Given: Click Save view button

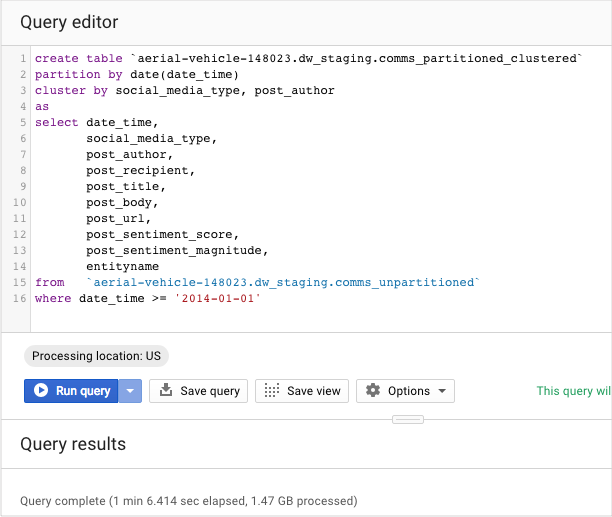Looking at the screenshot, I should (302, 391).
